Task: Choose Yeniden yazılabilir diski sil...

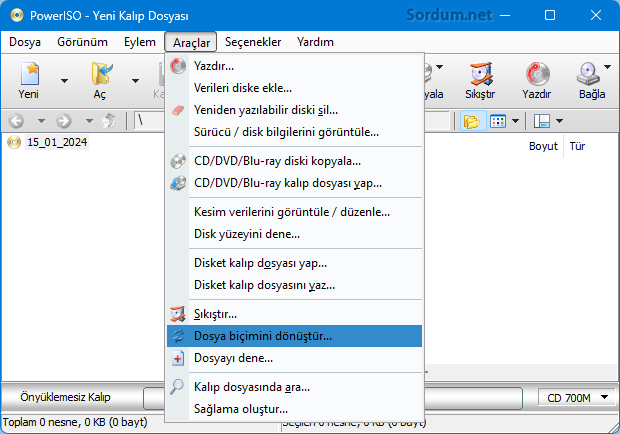Action: (294, 110)
